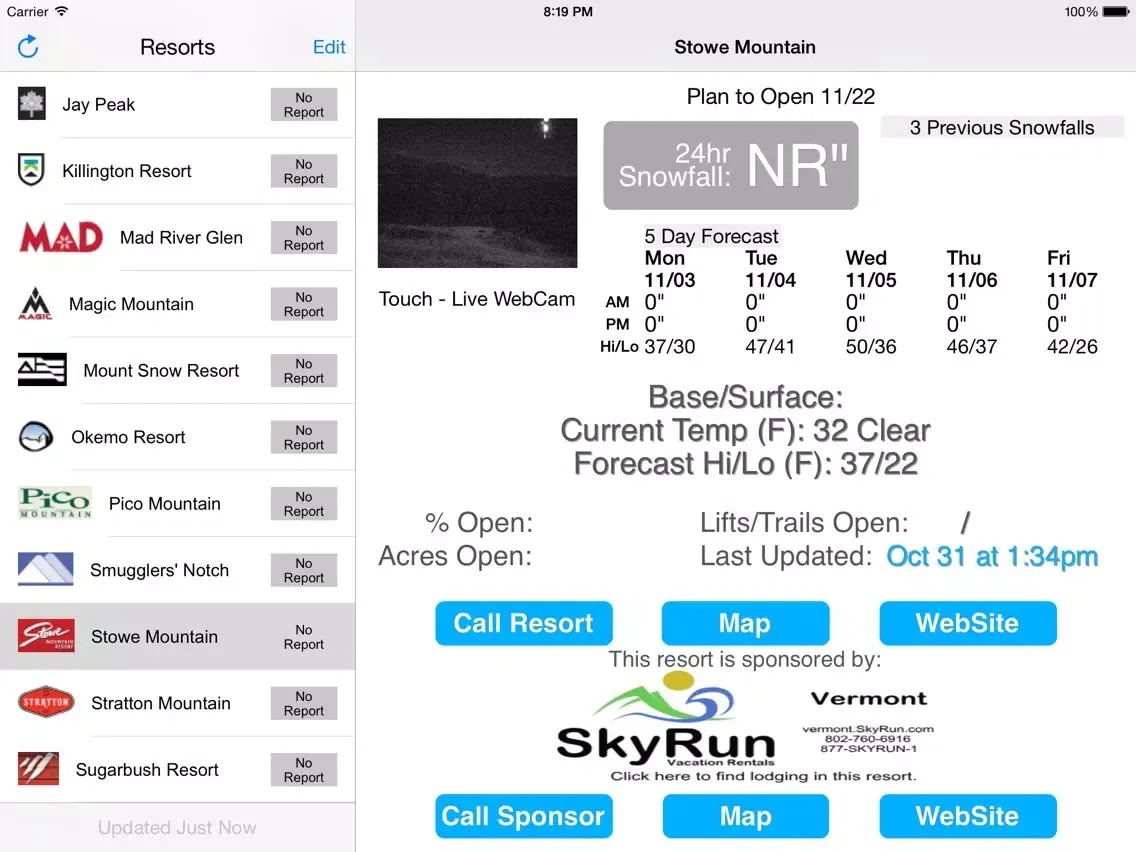Tap the Jay Peak maple leaf logo
Screen dimensions: 1136x852
(31, 104)
